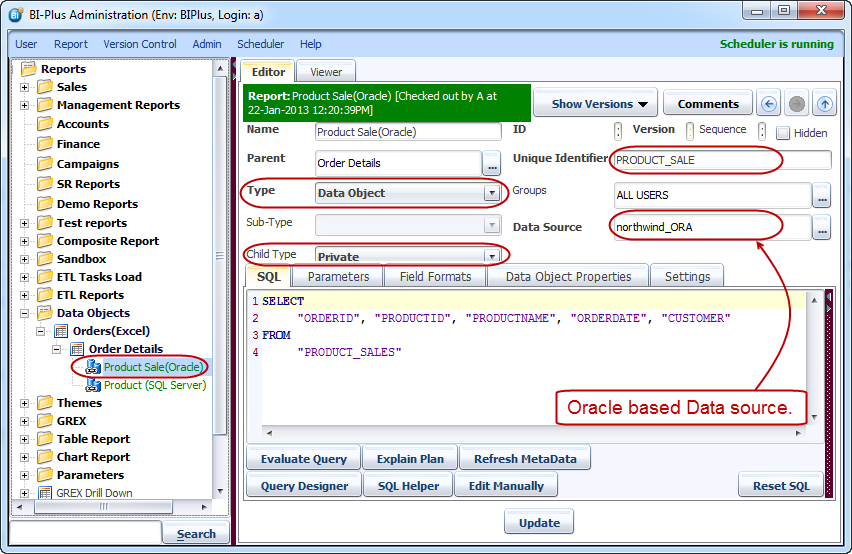Open the Data Source browse ellipsis button
The image size is (852, 554).
point(822,228)
